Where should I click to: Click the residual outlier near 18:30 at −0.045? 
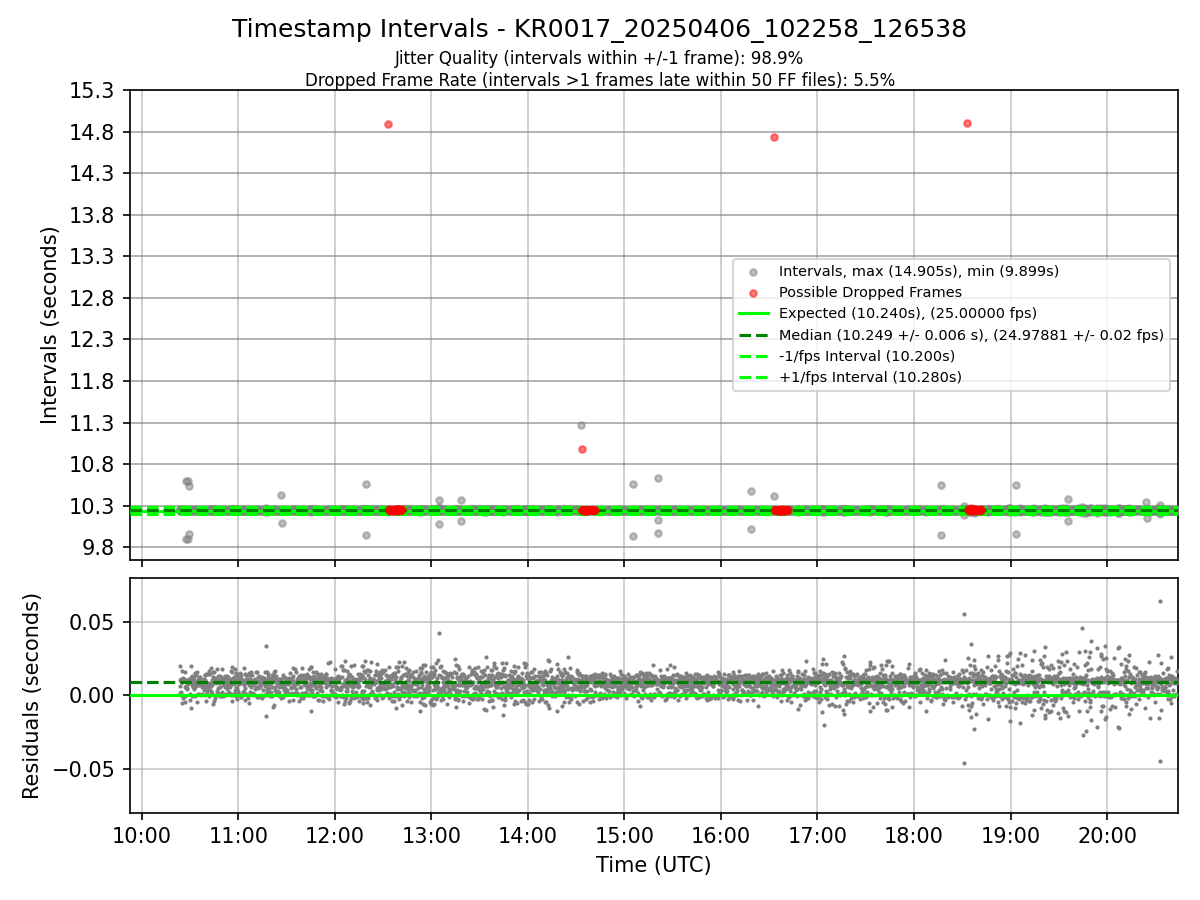(964, 763)
